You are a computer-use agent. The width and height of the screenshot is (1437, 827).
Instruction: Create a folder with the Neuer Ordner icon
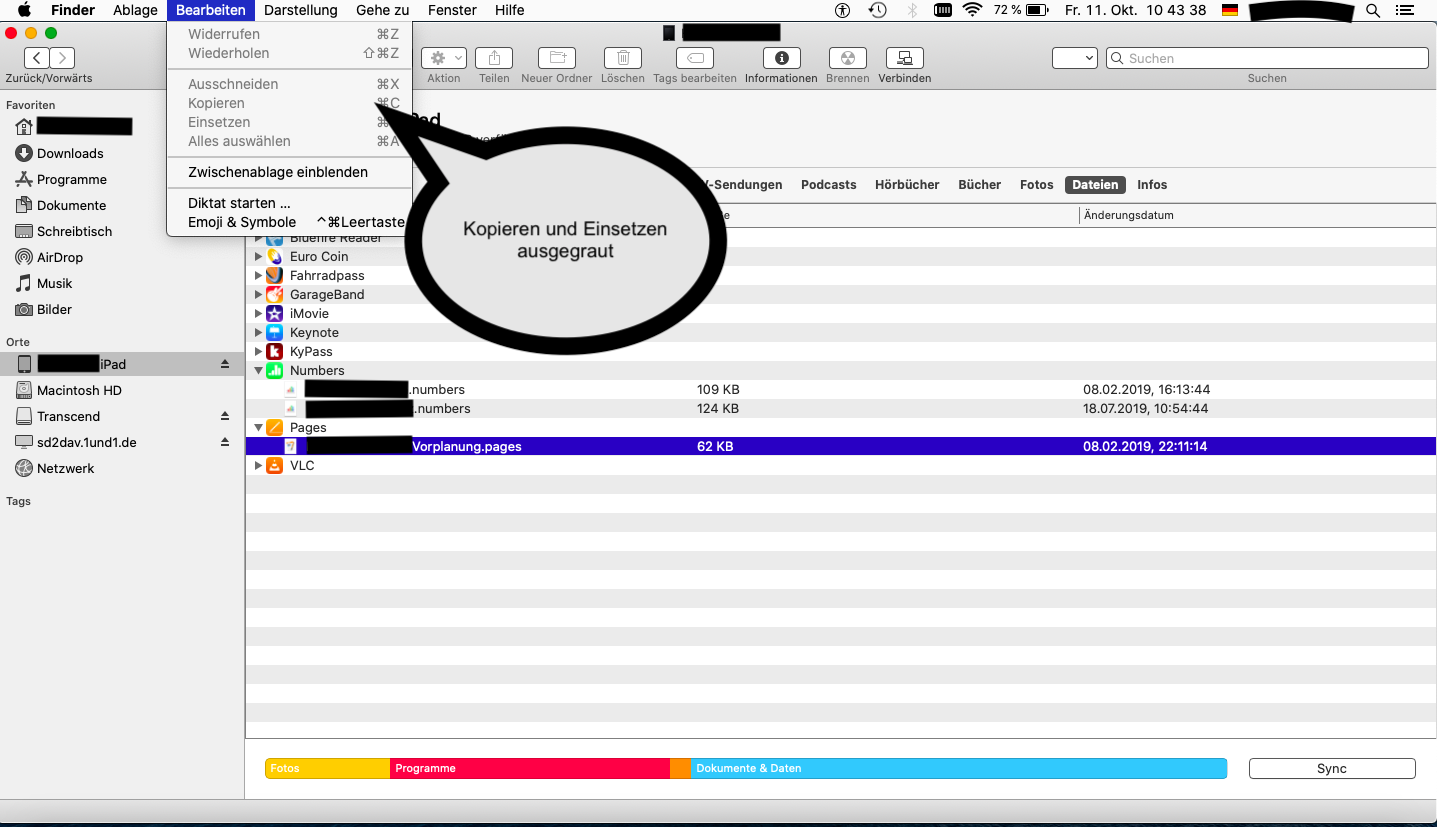(x=557, y=58)
